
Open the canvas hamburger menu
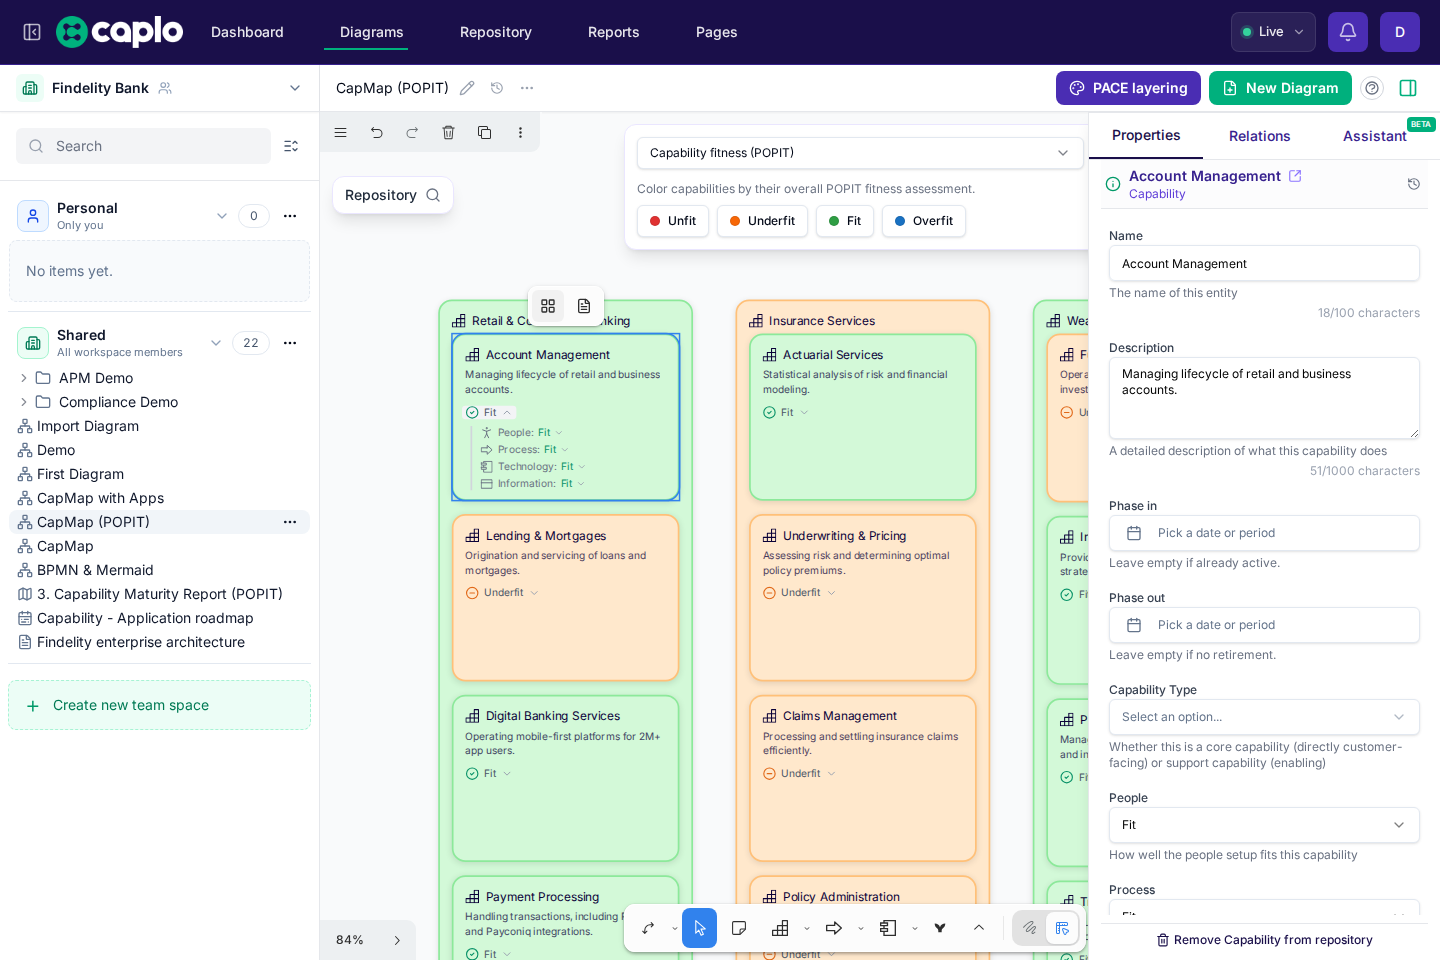pos(341,132)
